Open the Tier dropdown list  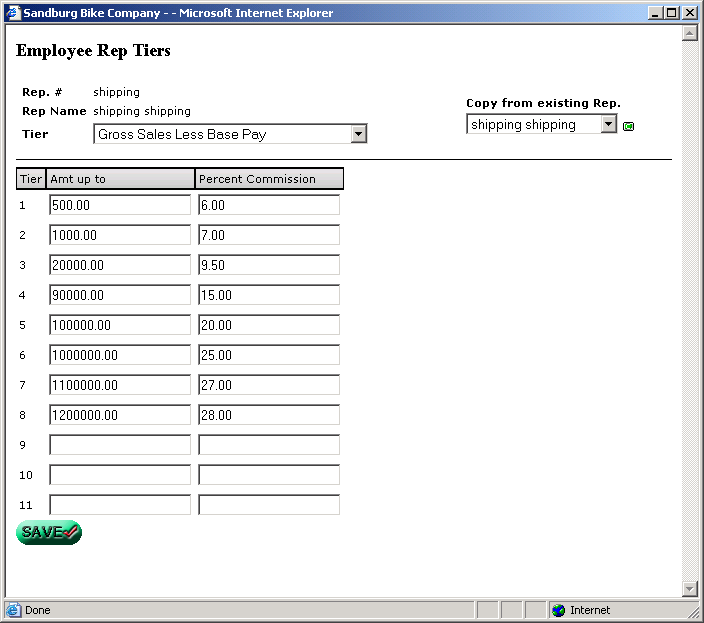coord(359,134)
